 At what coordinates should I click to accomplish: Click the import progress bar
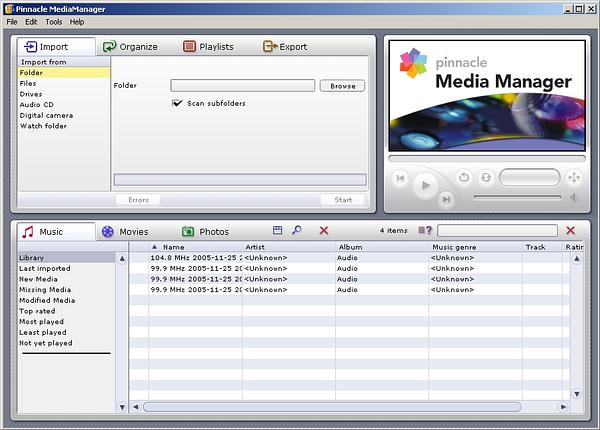[240, 179]
